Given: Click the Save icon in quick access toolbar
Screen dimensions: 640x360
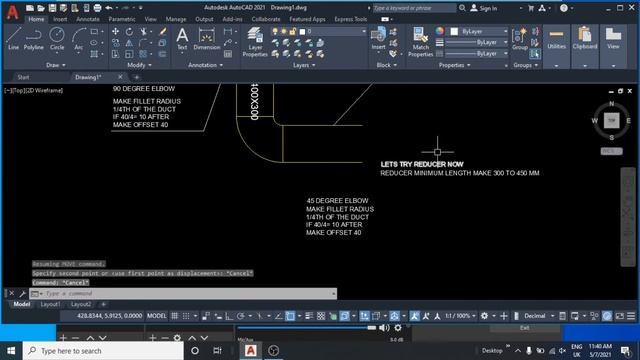Looking at the screenshot, I should pyautogui.click(x=52, y=8).
